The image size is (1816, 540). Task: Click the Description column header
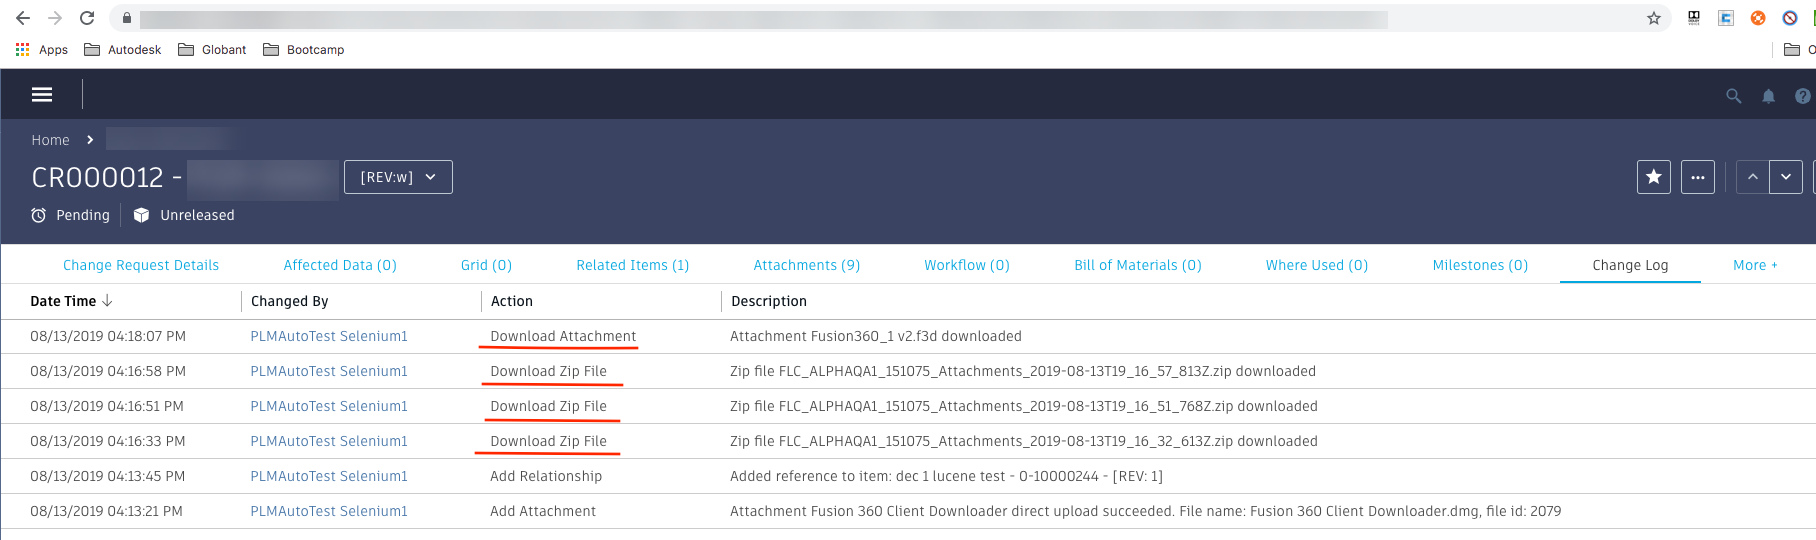pyautogui.click(x=769, y=301)
